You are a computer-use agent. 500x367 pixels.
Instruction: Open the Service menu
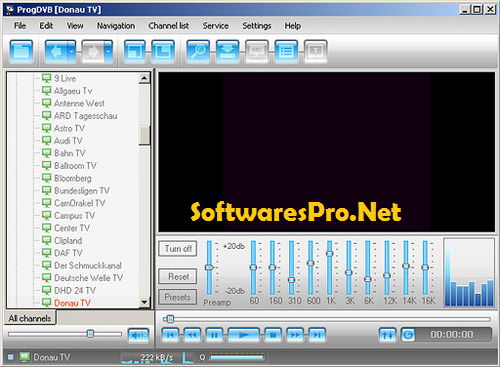click(216, 26)
